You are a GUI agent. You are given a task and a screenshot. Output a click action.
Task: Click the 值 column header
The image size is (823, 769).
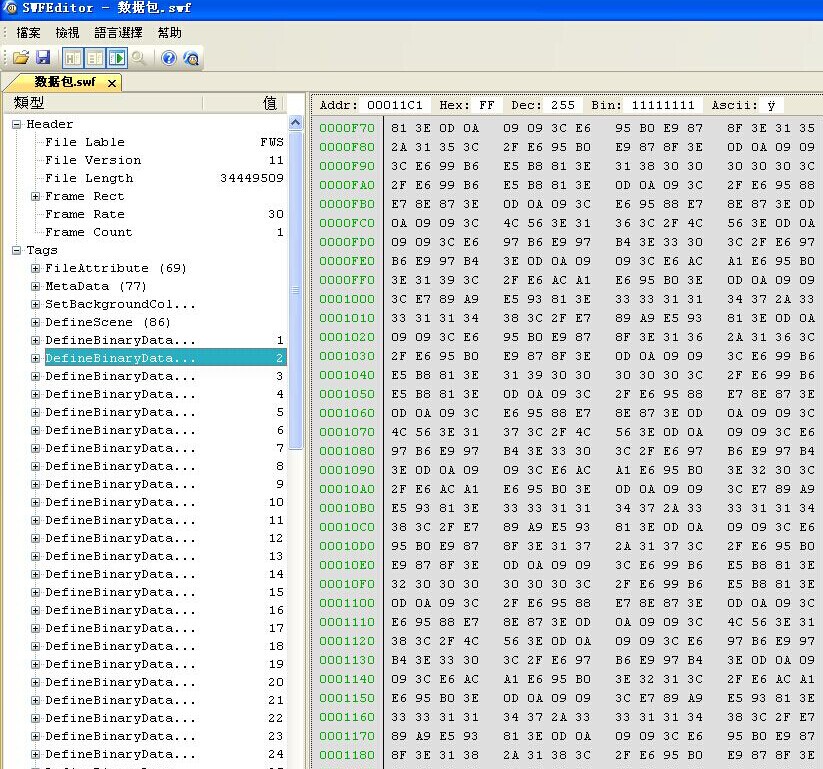pyautogui.click(x=244, y=103)
